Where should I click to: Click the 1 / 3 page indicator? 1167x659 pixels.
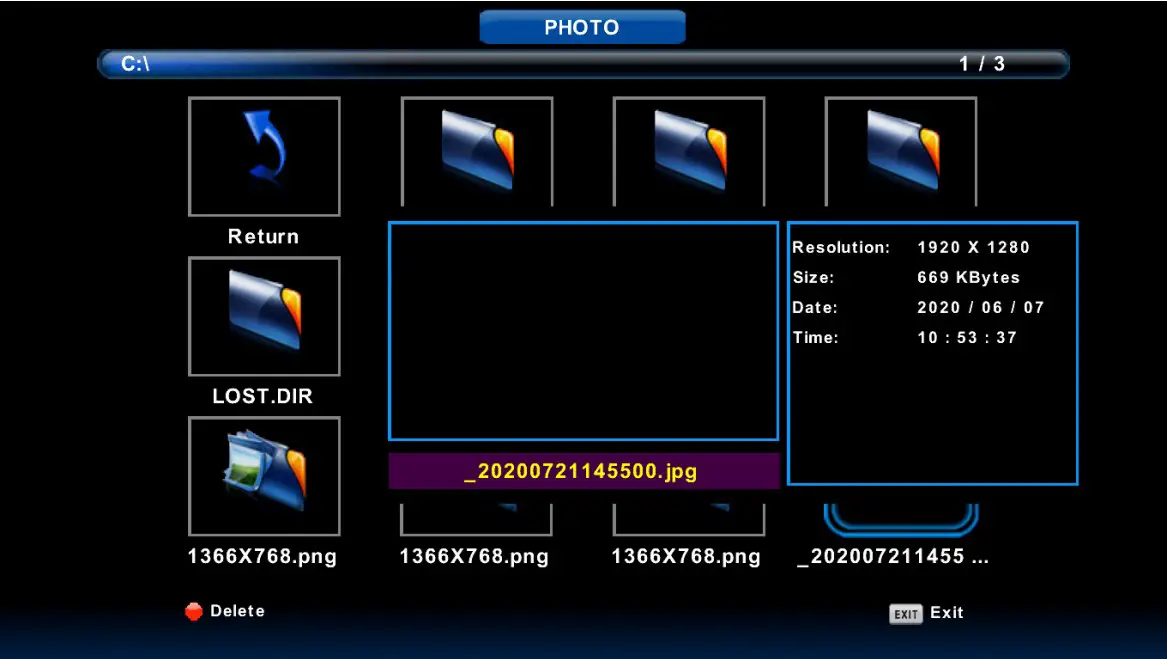point(982,64)
